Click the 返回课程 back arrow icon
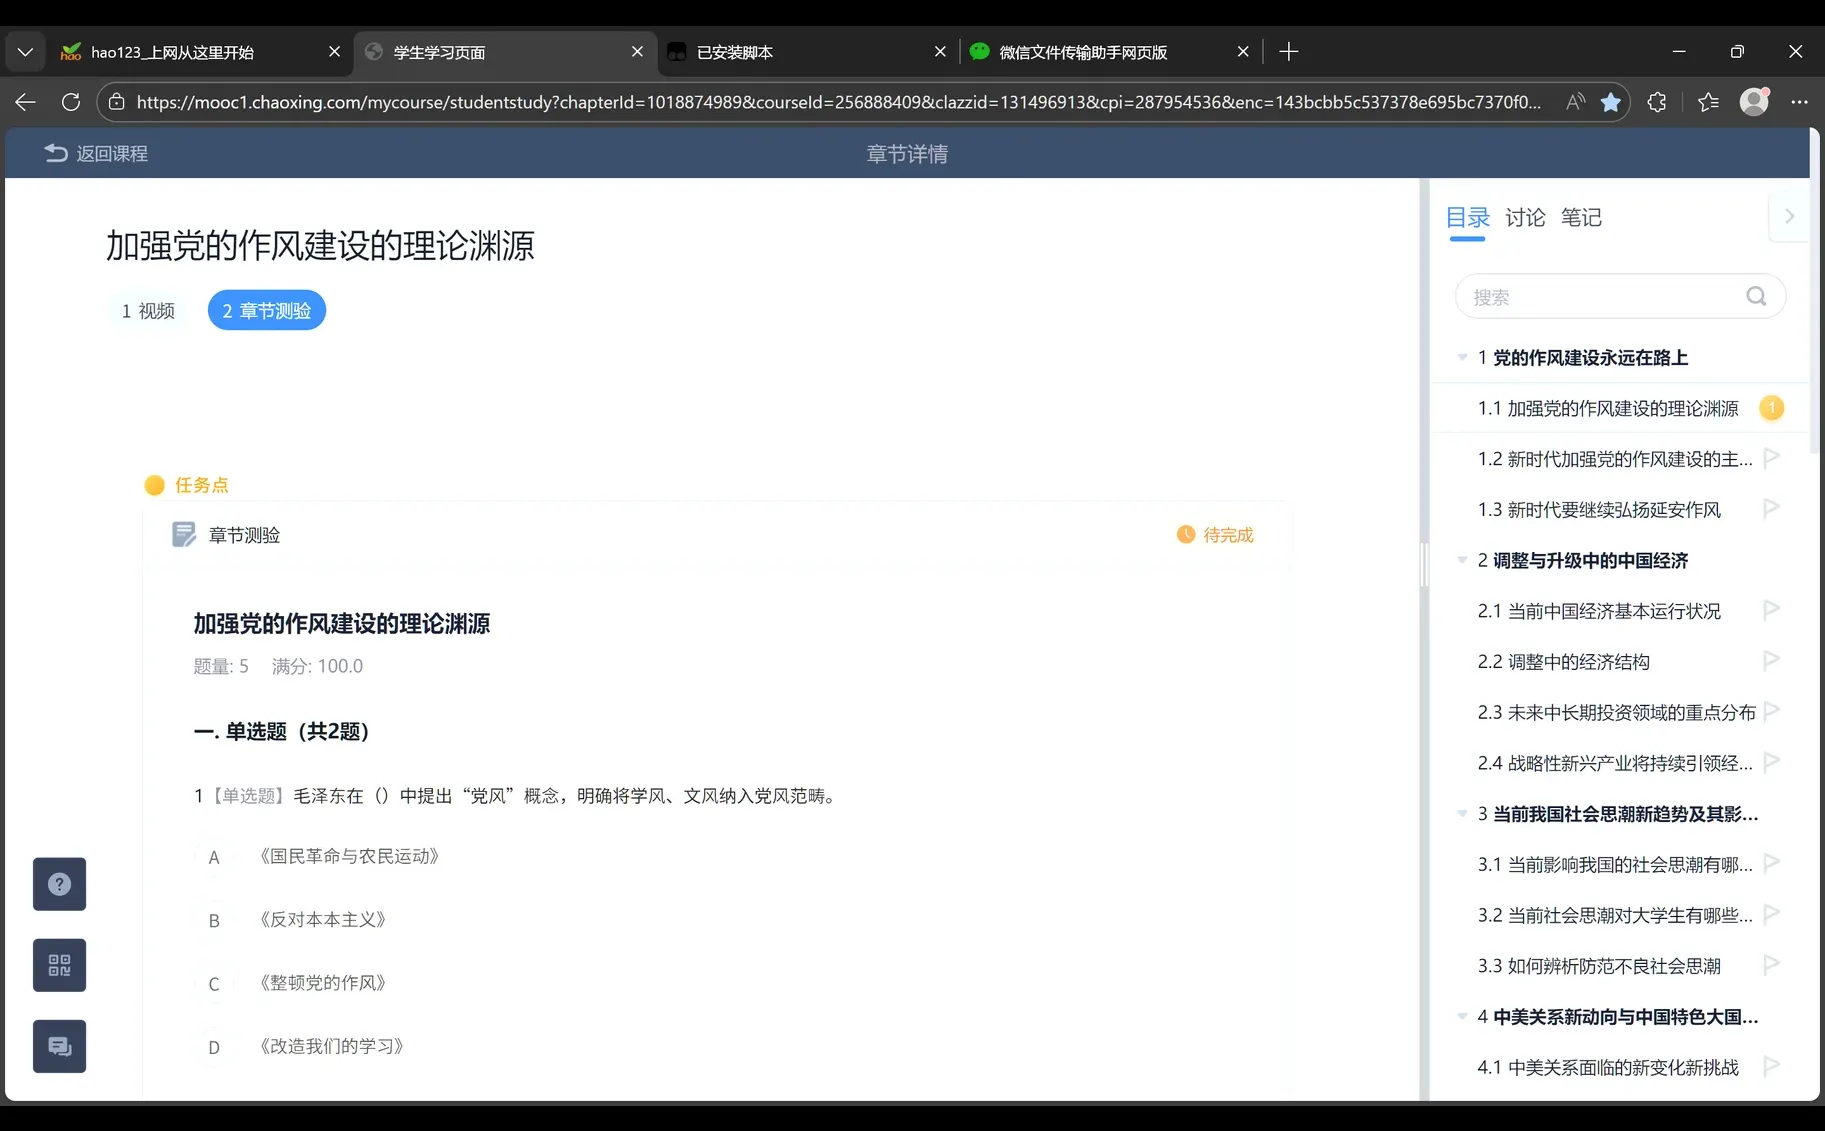 click(55, 152)
